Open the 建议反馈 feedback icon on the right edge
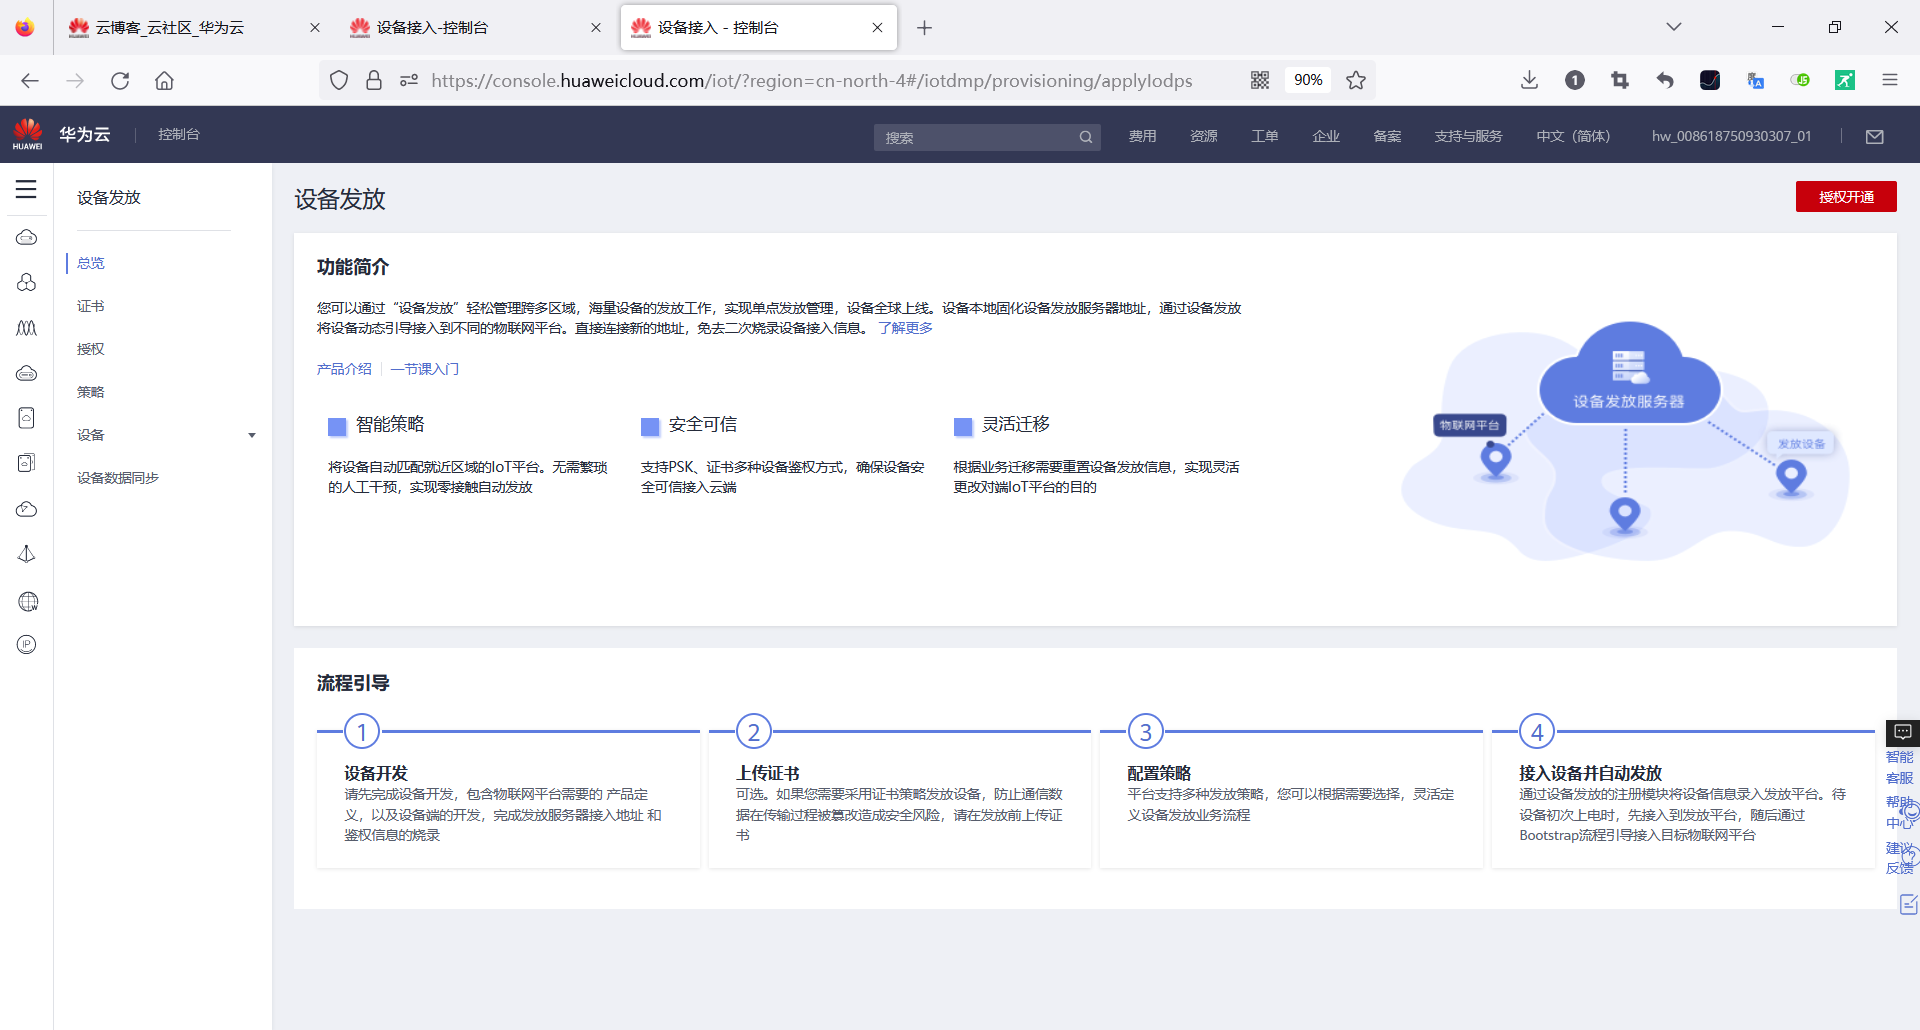 [1908, 904]
